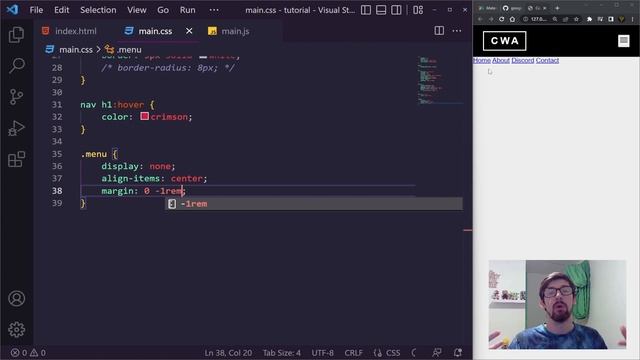The width and height of the screenshot is (640, 360).
Task: Open Source Control view
Action: point(16,97)
